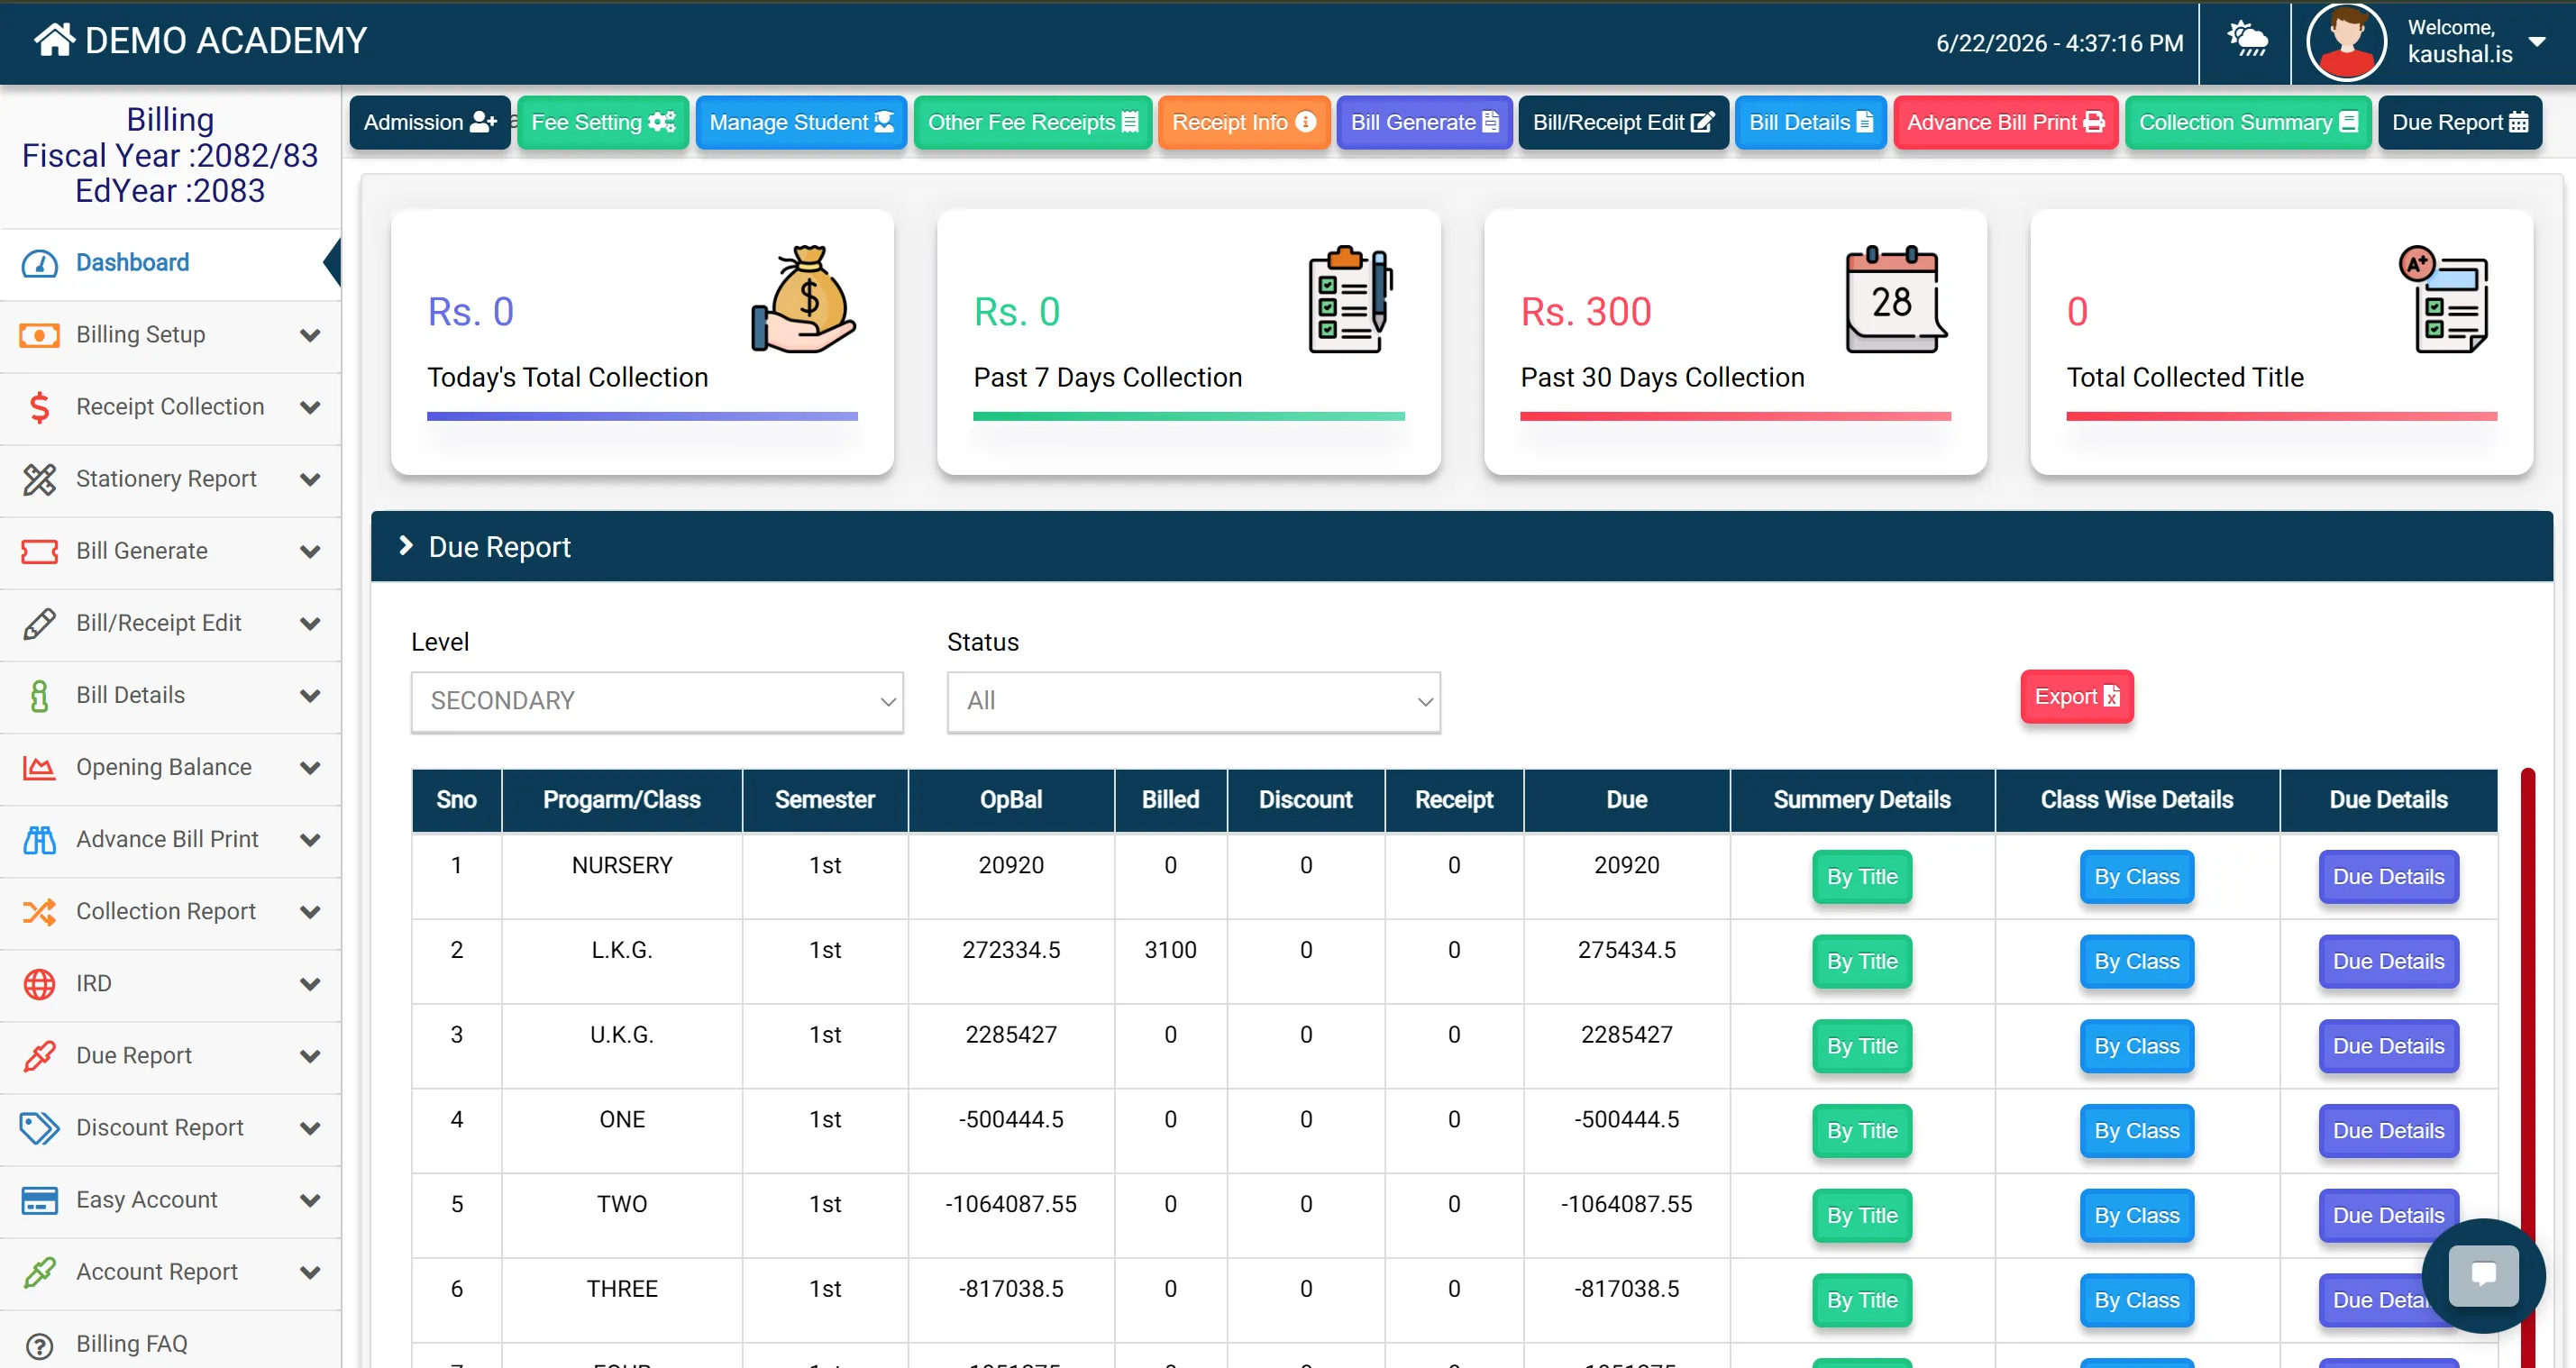Expand the Receipt Collection chevron
The height and width of the screenshot is (1368, 2576).
(x=310, y=407)
